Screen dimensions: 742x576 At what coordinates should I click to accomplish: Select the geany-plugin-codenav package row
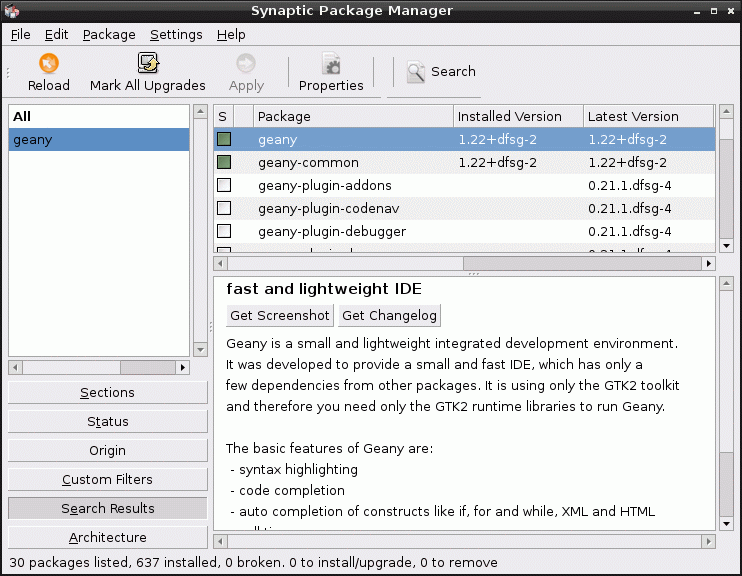pos(464,208)
